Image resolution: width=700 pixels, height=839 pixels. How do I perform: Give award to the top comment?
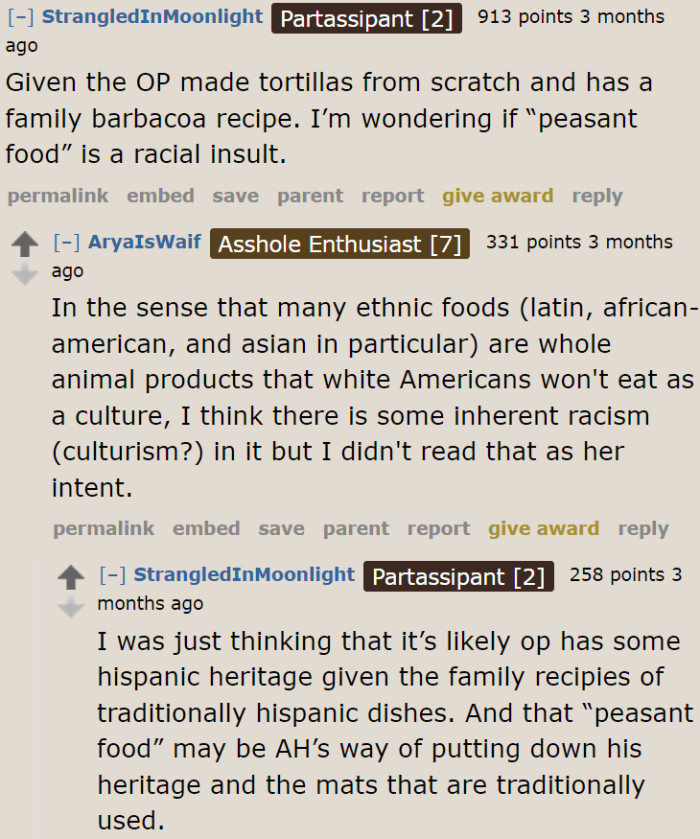[497, 196]
